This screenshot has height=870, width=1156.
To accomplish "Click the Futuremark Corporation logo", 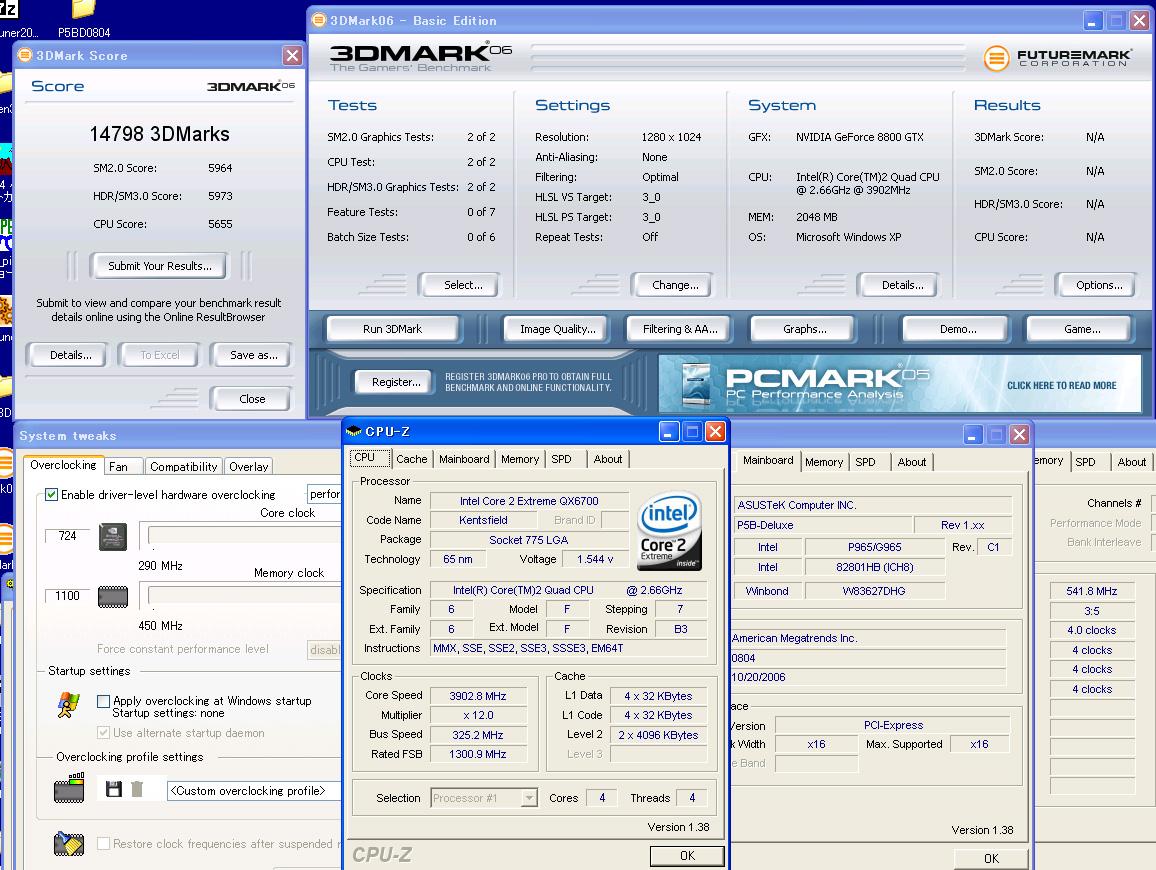I will [1057, 58].
